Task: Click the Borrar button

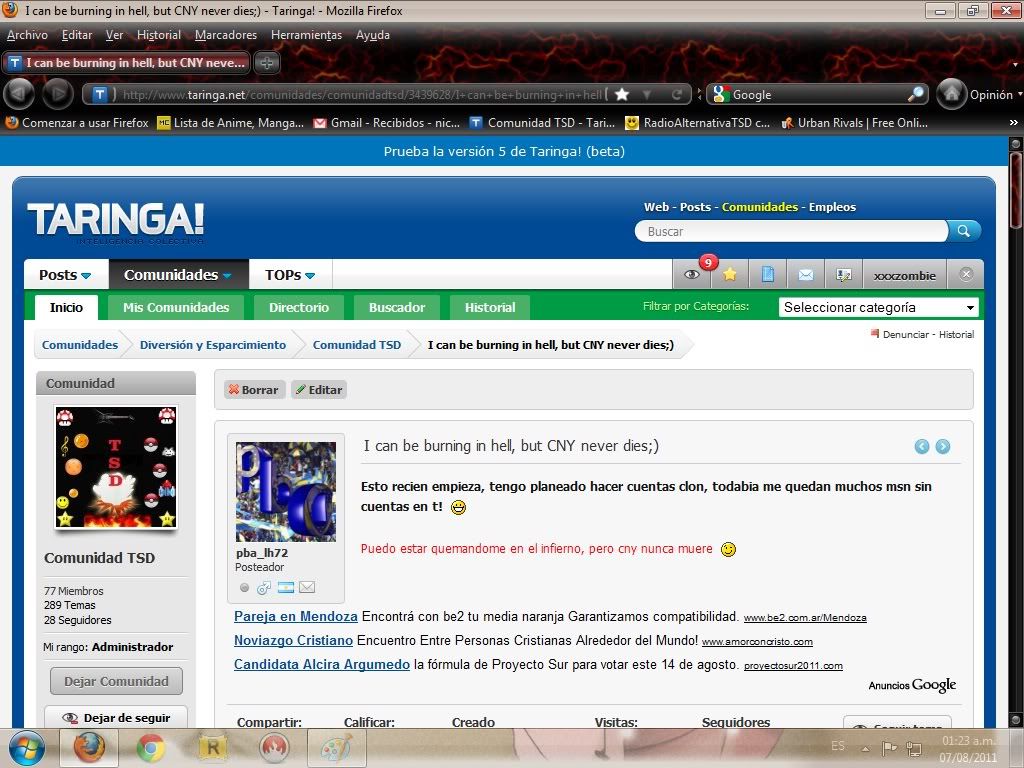Action: 253,390
